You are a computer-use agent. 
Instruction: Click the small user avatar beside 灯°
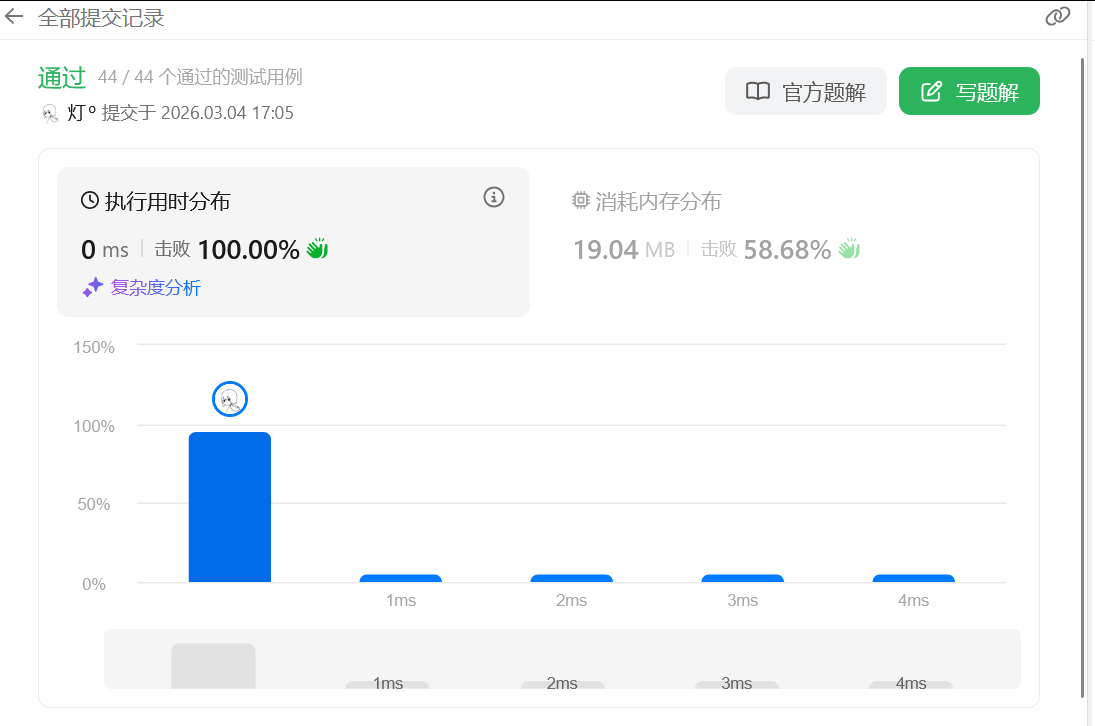[50, 113]
